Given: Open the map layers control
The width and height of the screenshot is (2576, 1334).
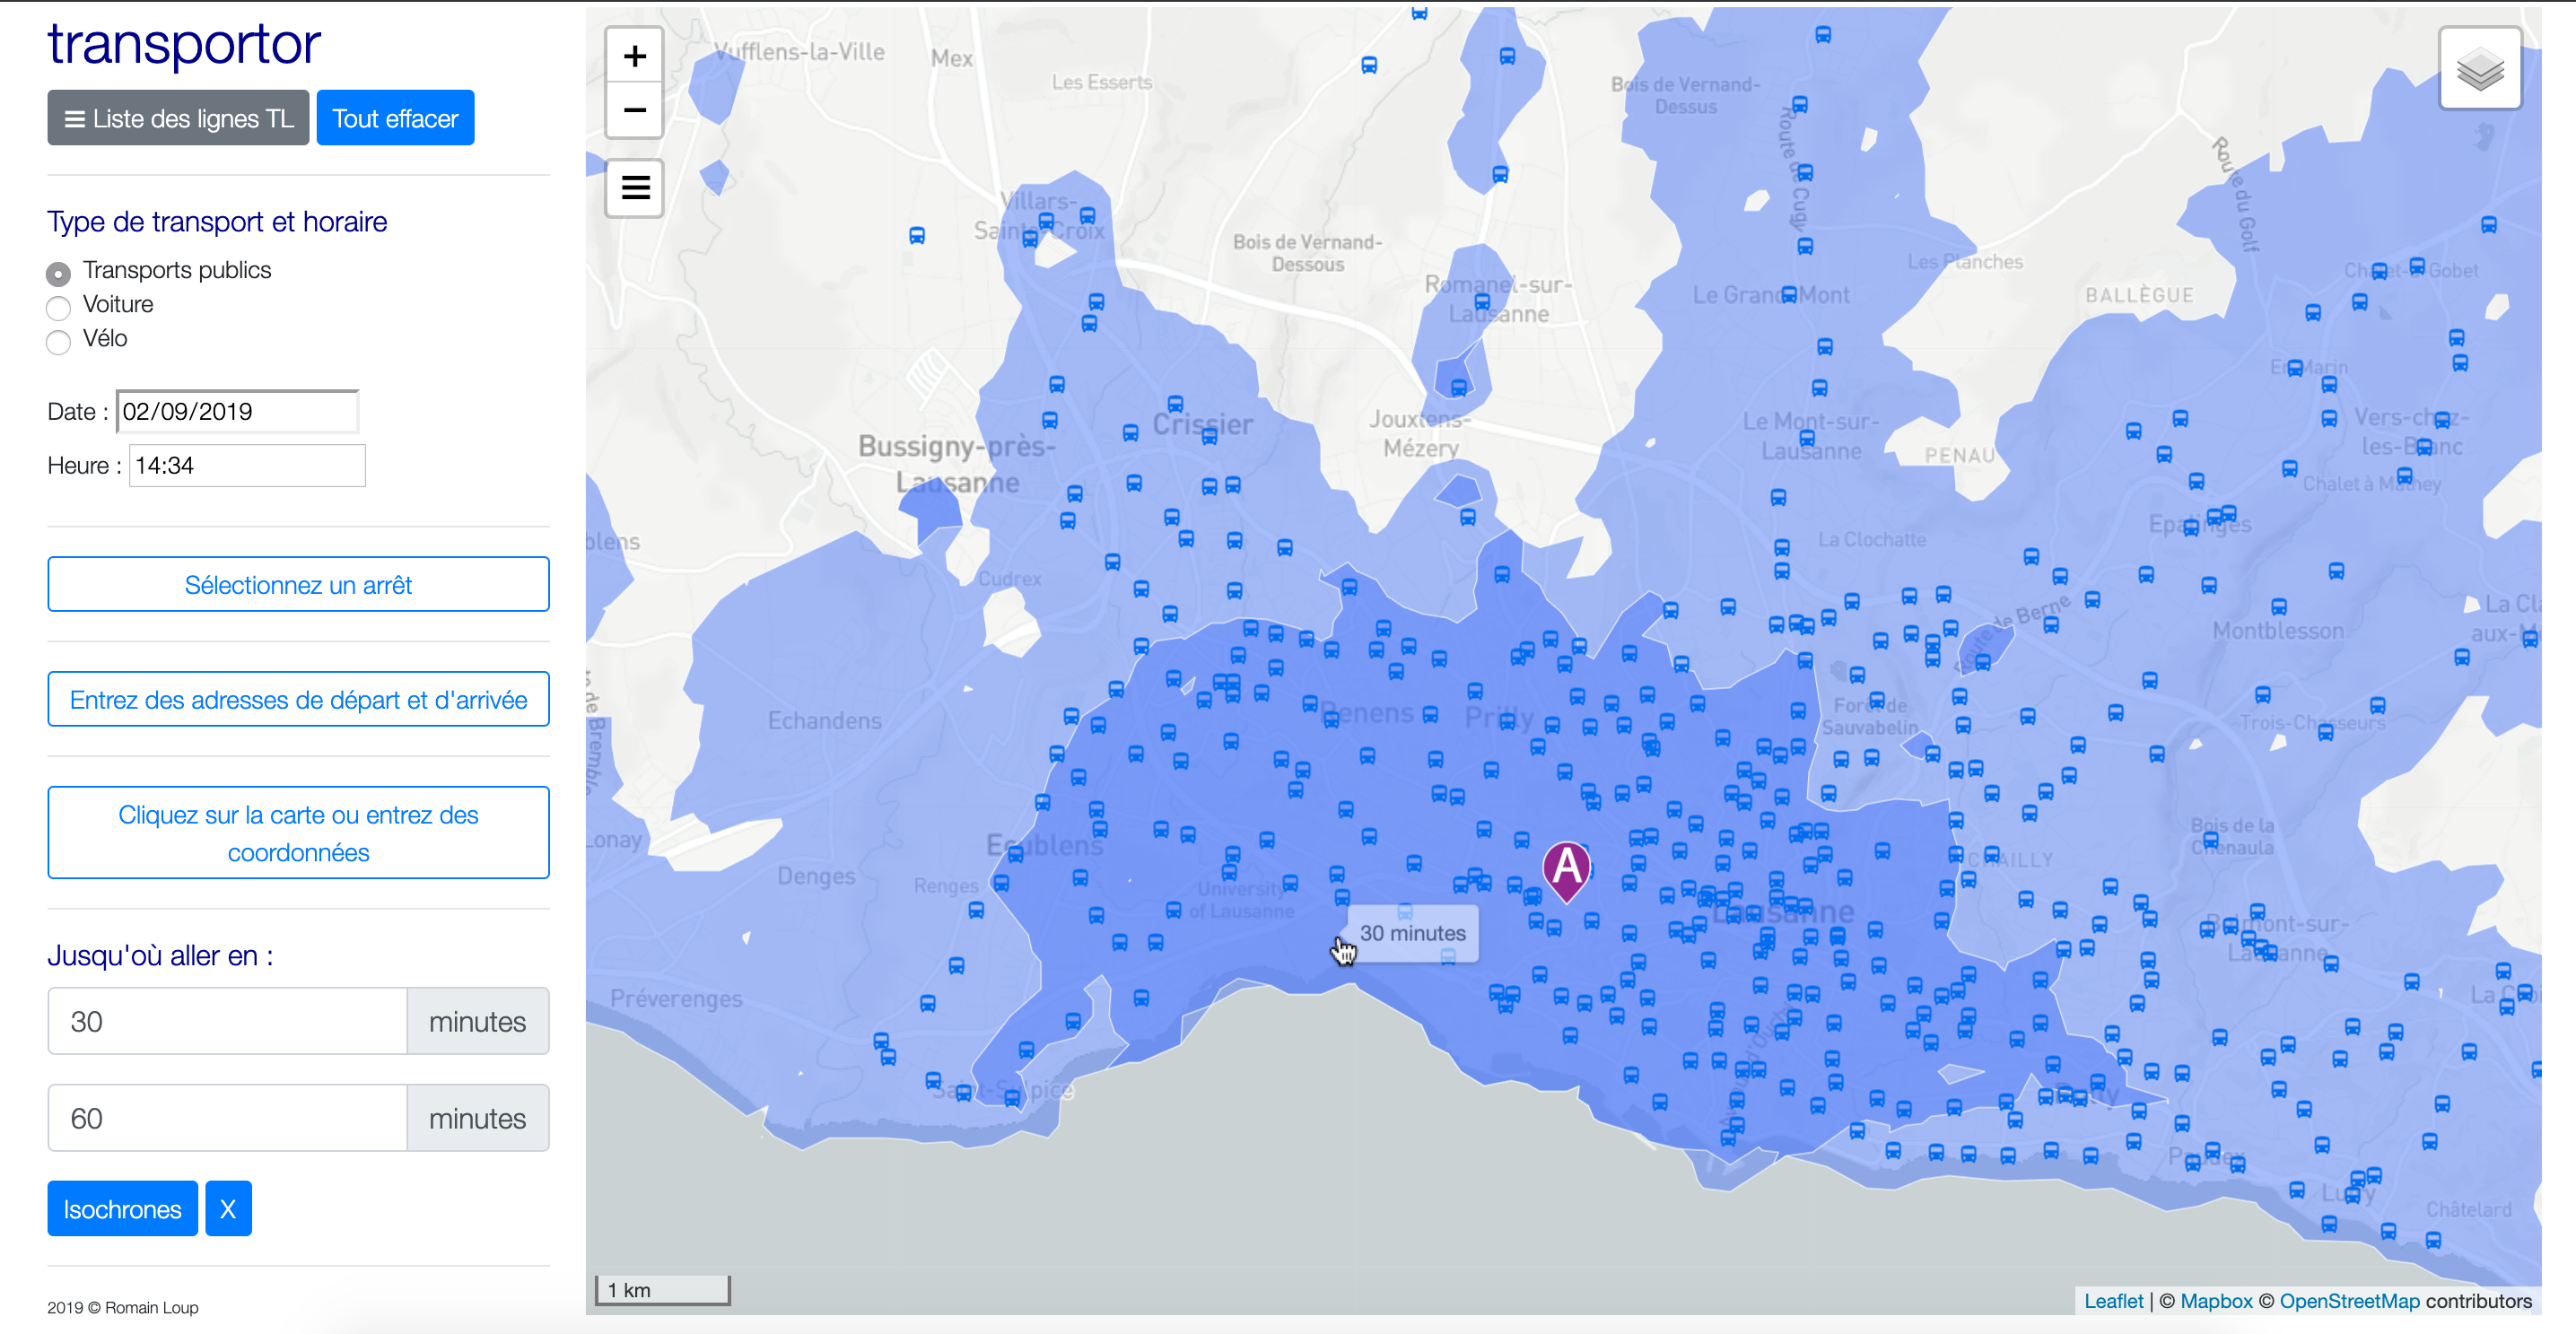Looking at the screenshot, I should [x=2479, y=69].
